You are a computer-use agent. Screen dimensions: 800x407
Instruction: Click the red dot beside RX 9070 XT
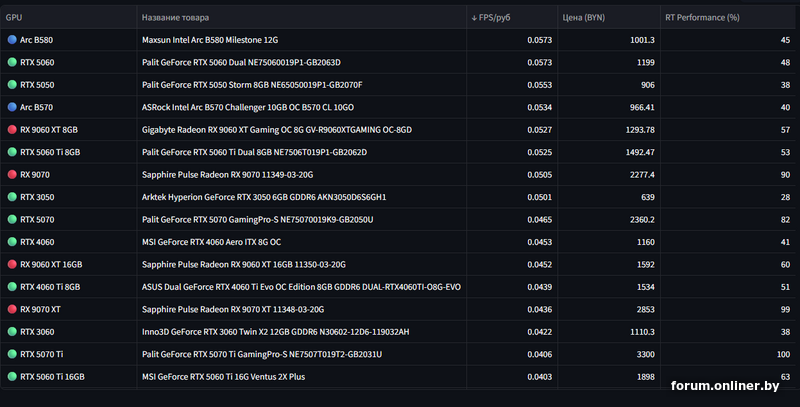click(x=12, y=309)
